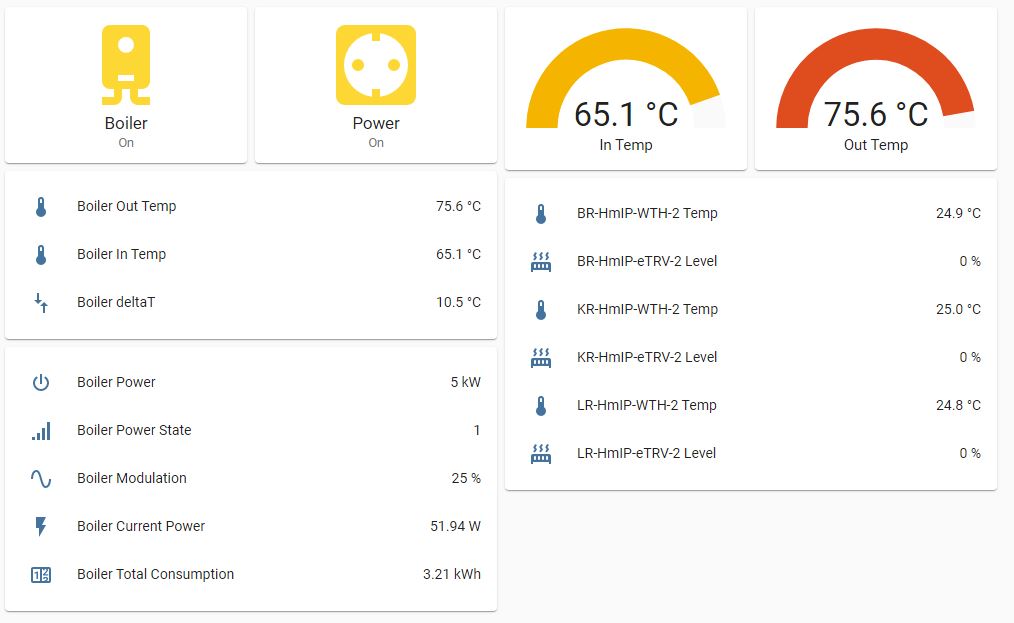Viewport: 1014px width, 623px height.
Task: Select the LR-HmIP-WTH-2 Temp label
Action: 647,406
